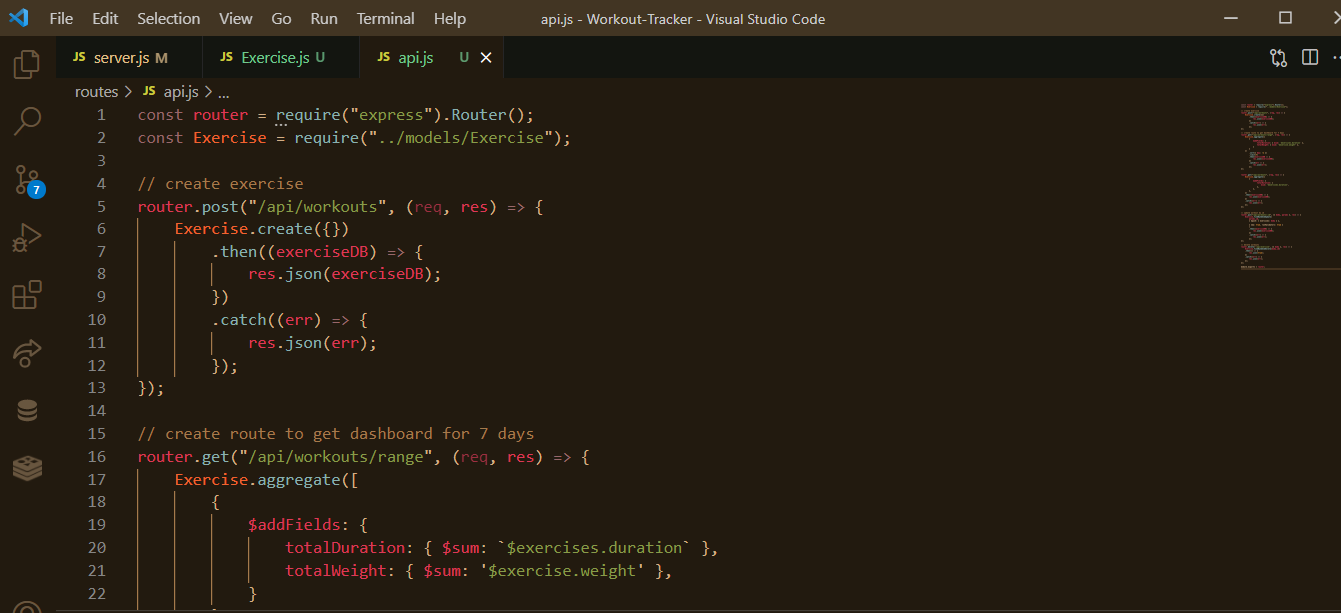Viewport: 1341px width, 613px height.
Task: Click the Visual Studio Code logo icon
Action: 18,18
